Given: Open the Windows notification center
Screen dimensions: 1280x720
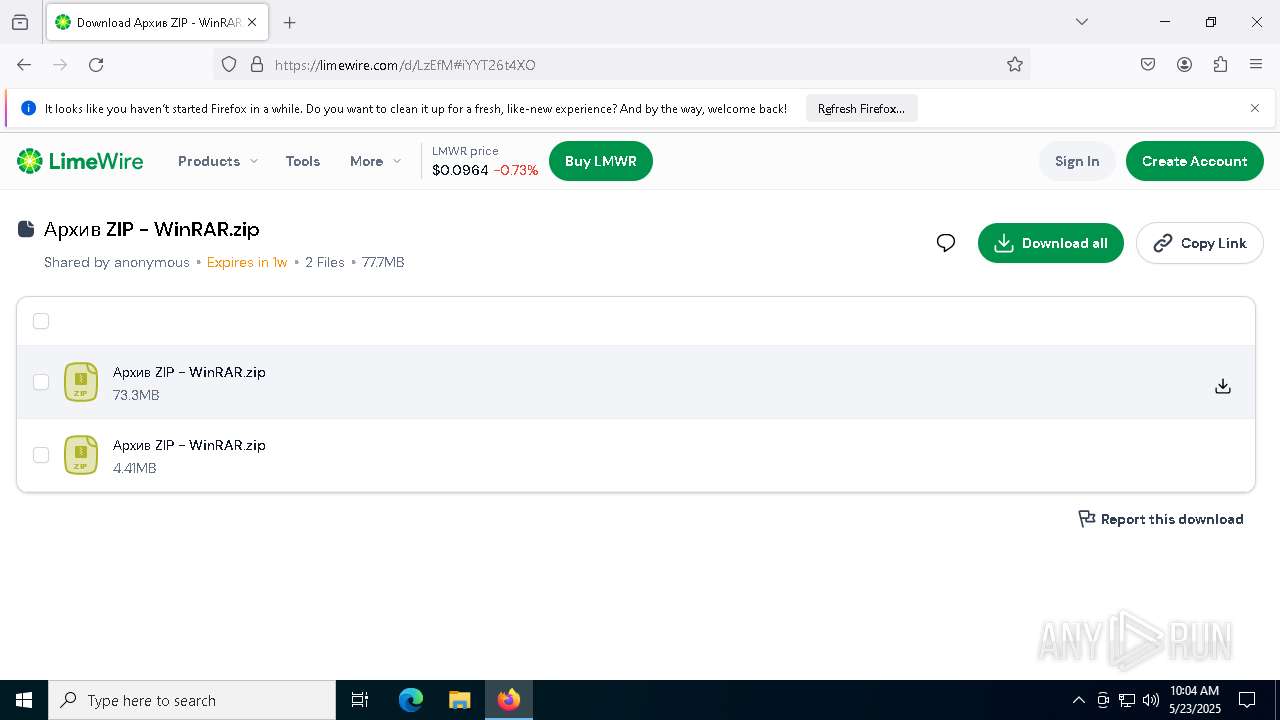Looking at the screenshot, I should click(1247, 700).
